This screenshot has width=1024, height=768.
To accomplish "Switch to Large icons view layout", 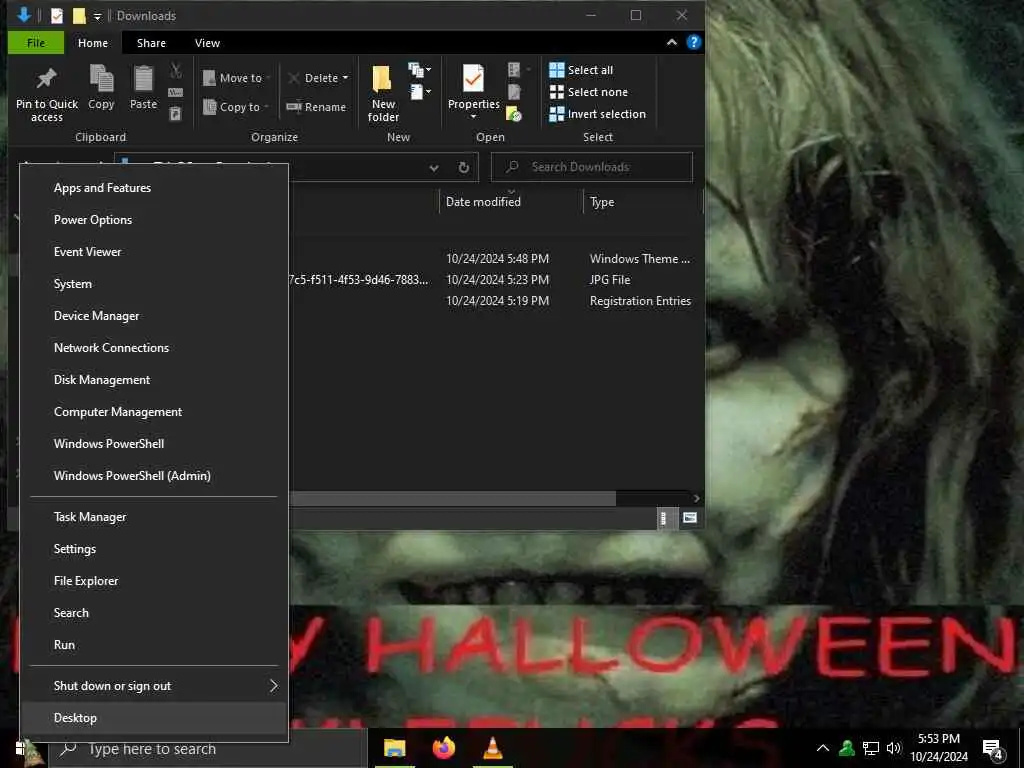I will (690, 519).
